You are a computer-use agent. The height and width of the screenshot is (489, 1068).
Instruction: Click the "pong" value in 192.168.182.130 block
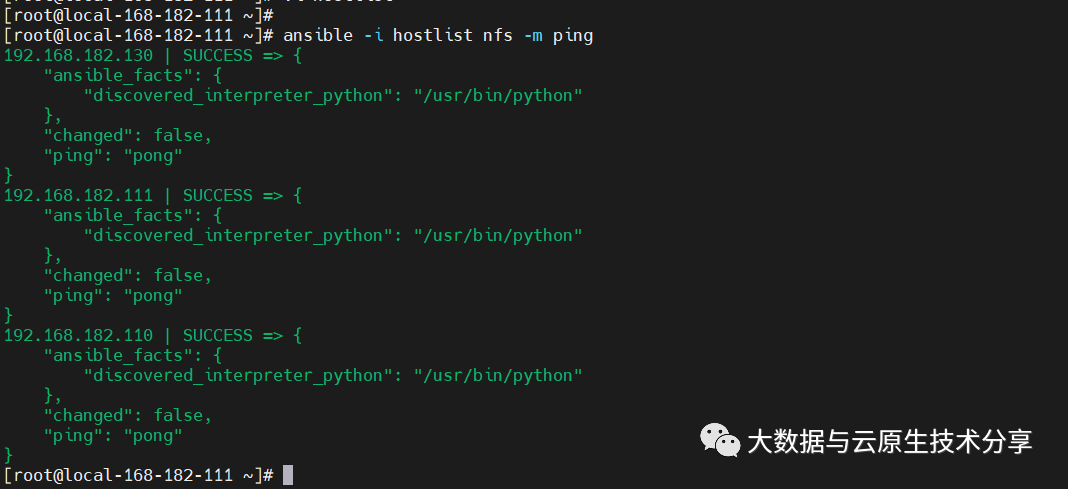tap(153, 155)
